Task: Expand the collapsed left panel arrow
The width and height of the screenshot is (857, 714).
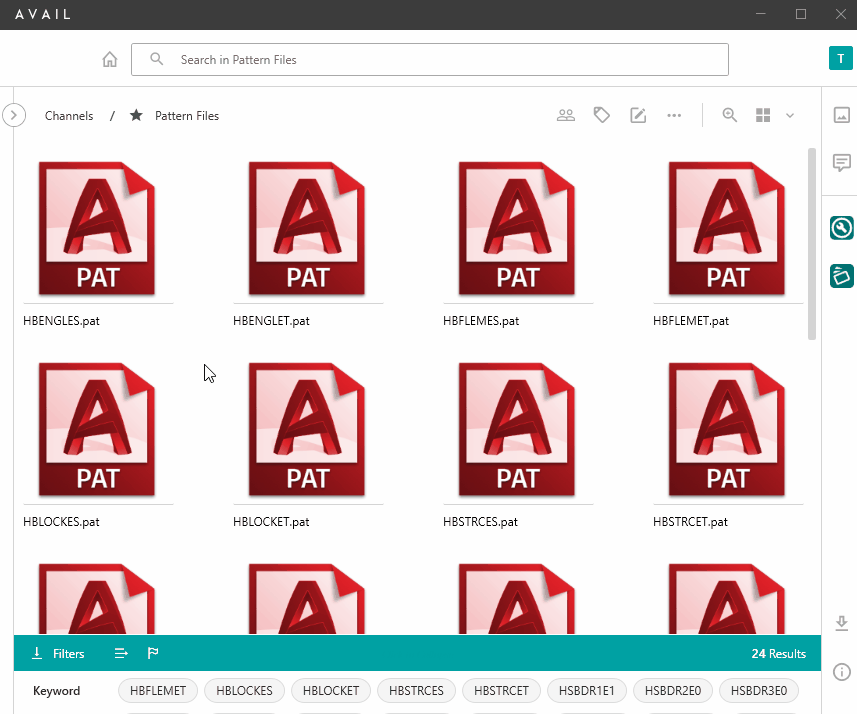Action: tap(13, 115)
